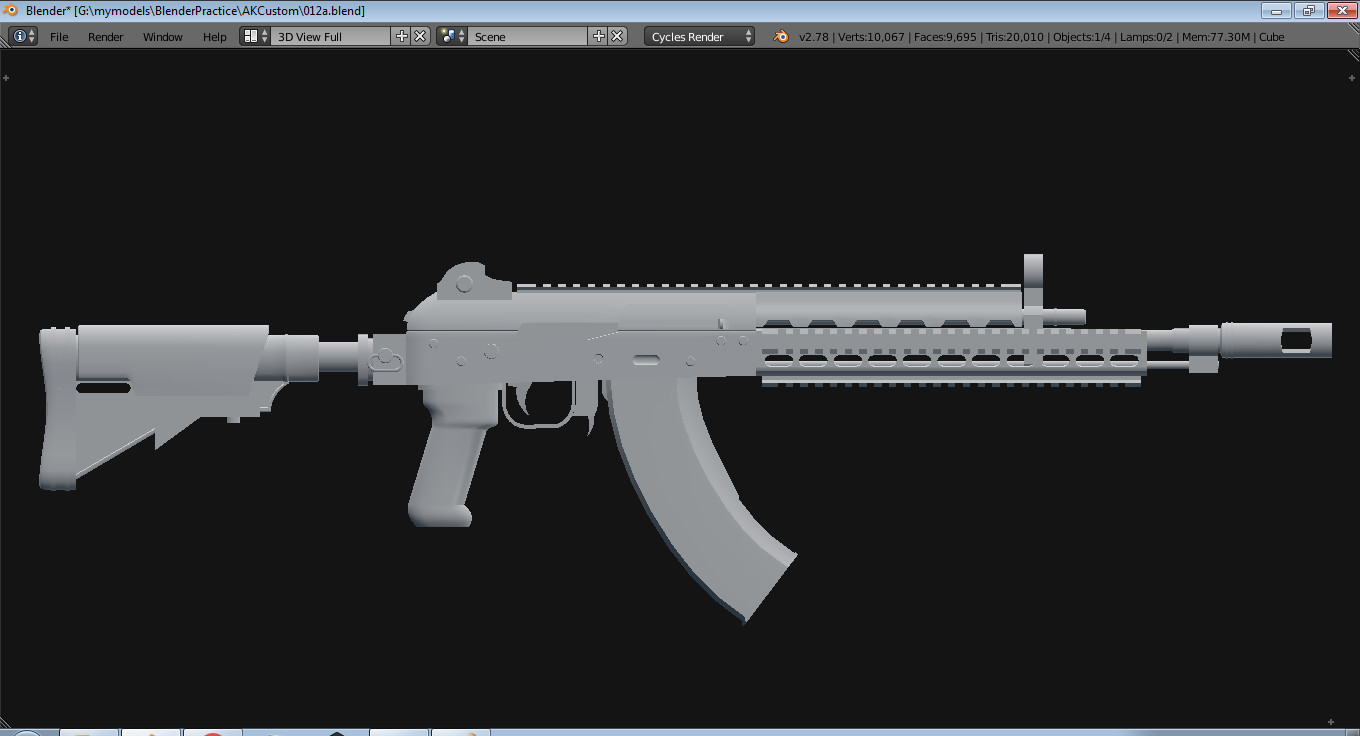The width and height of the screenshot is (1360, 736).
Task: Click the 'v2.78' version text
Action: point(814,37)
